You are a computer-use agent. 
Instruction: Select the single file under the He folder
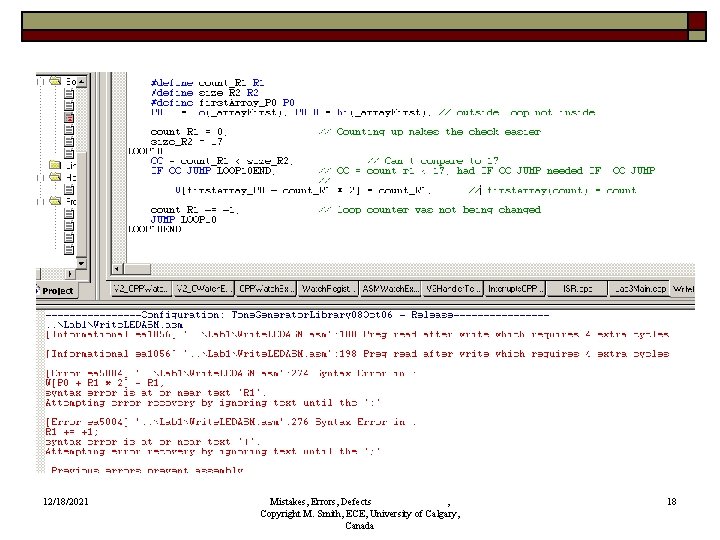[x=69, y=189]
